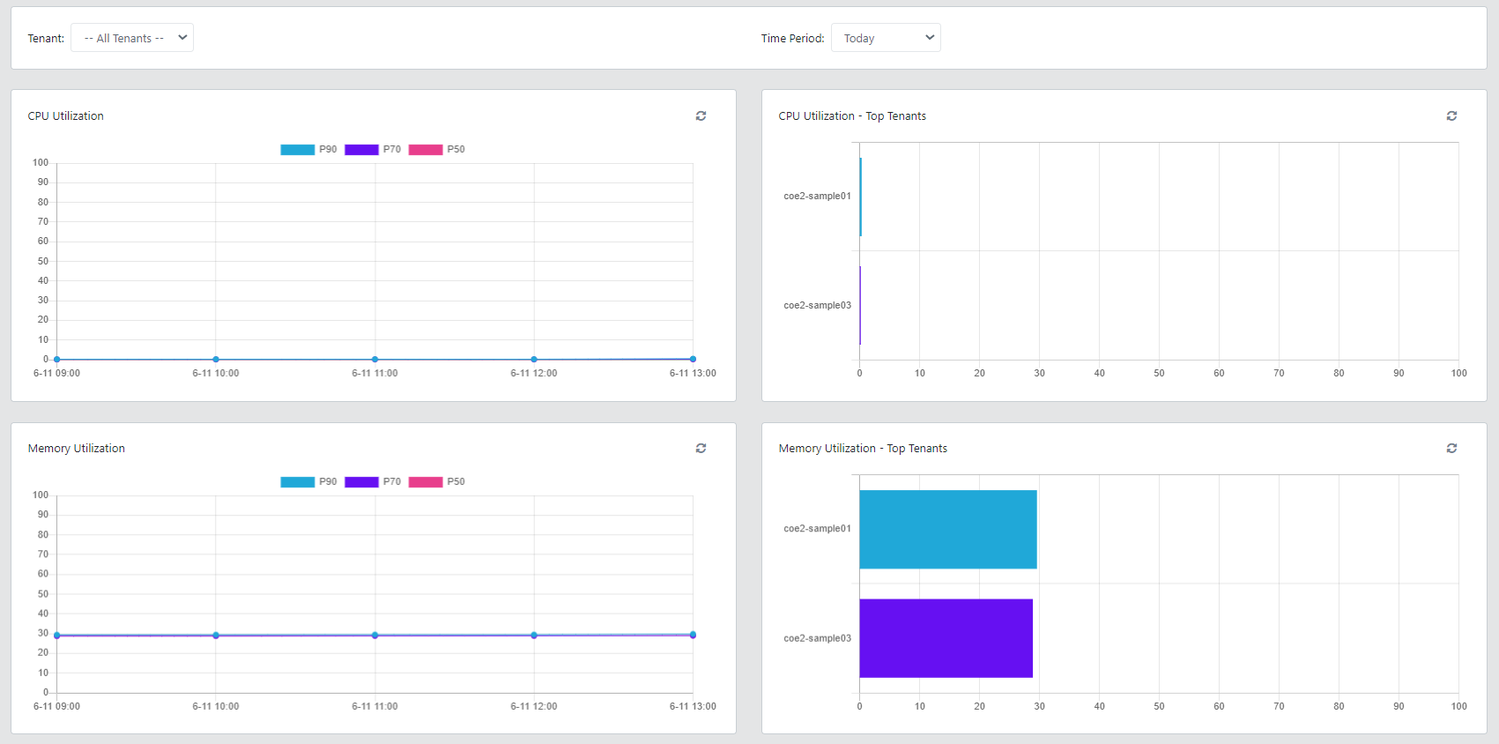Viewport: 1499px width, 744px height.
Task: Toggle P90 series in CPU Utilization legend
Action: (309, 150)
